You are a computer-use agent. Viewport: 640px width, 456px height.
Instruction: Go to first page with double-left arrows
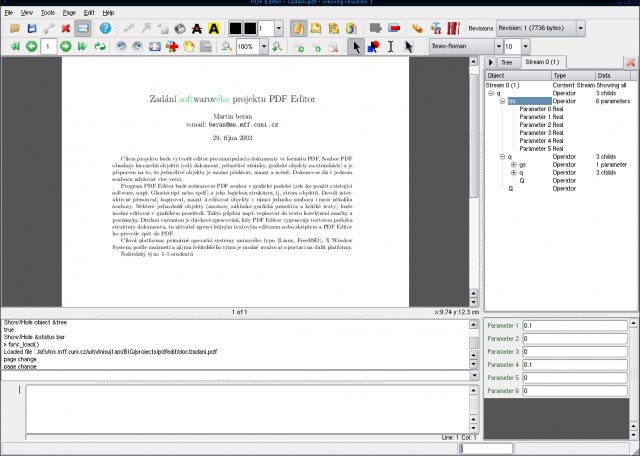pyautogui.click(x=15, y=47)
